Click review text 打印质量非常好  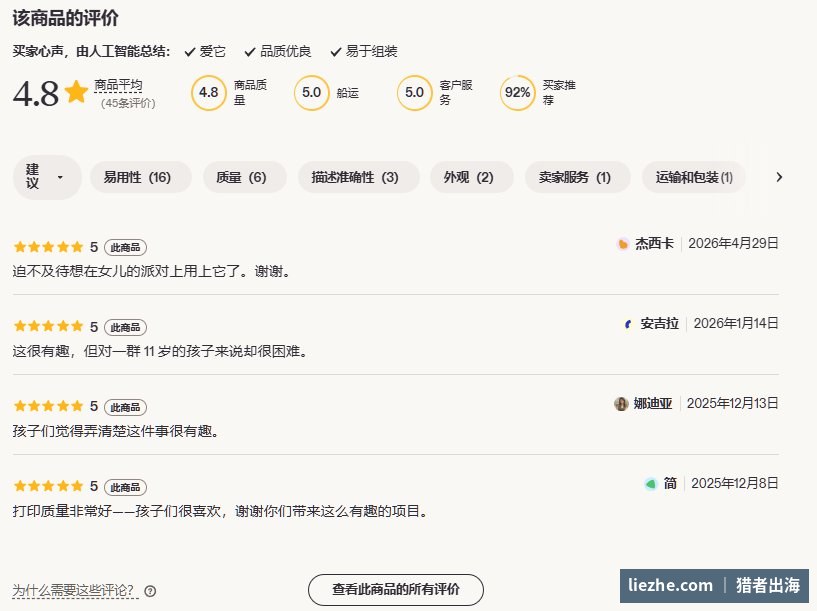click(220, 512)
